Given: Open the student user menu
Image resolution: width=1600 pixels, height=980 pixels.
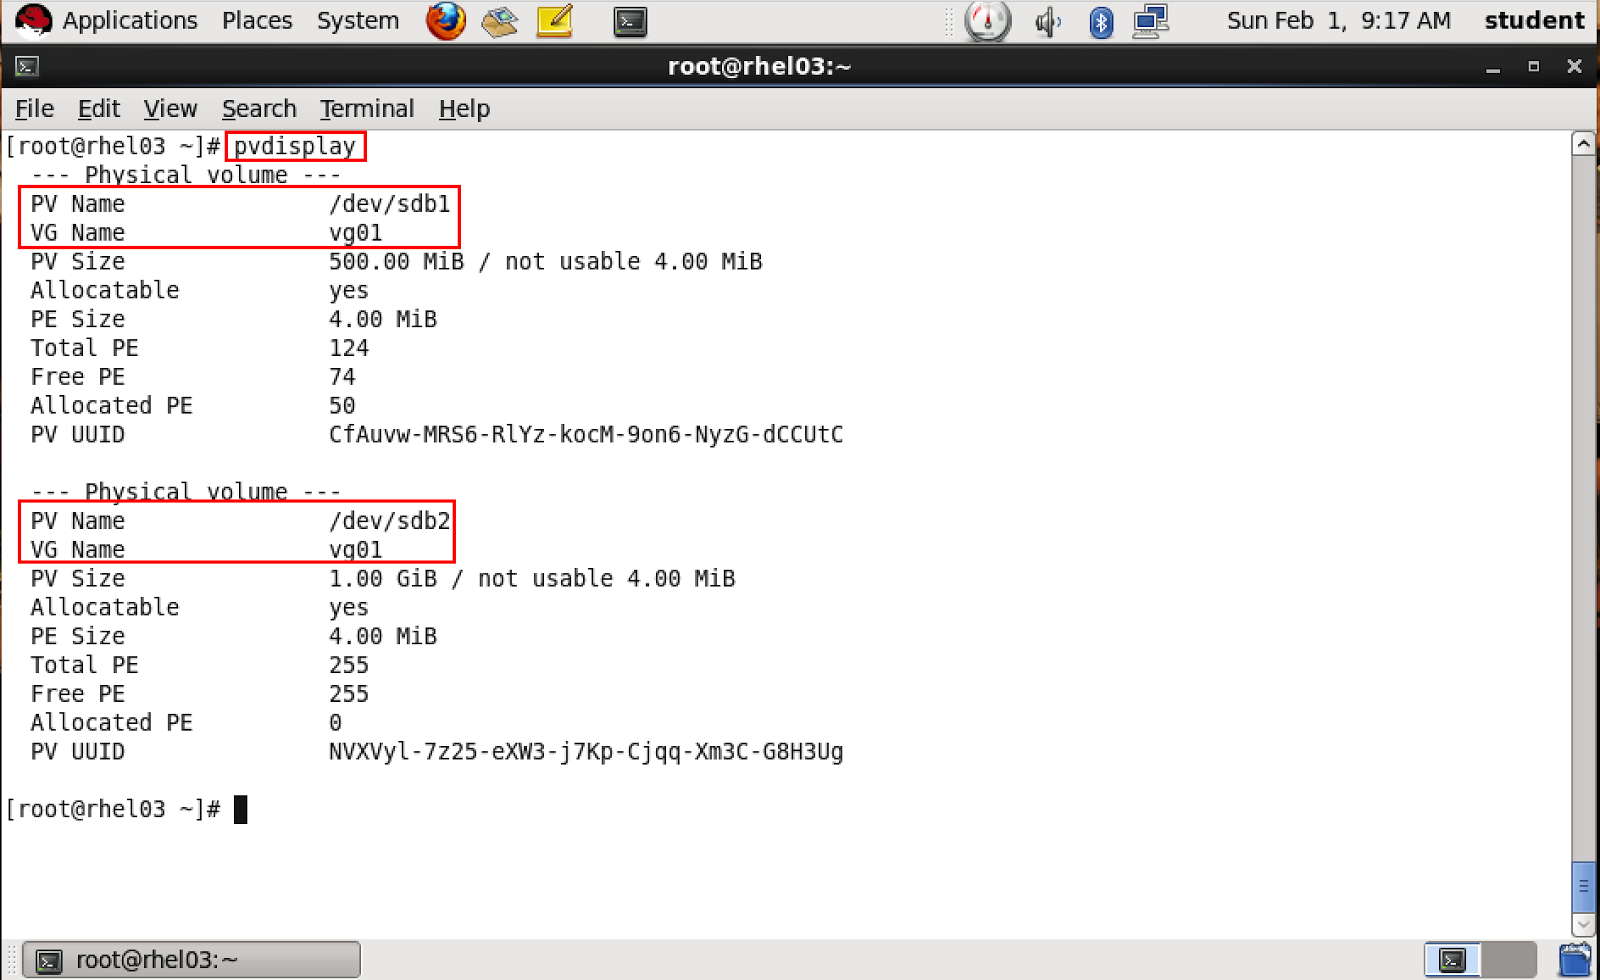Looking at the screenshot, I should coord(1534,21).
